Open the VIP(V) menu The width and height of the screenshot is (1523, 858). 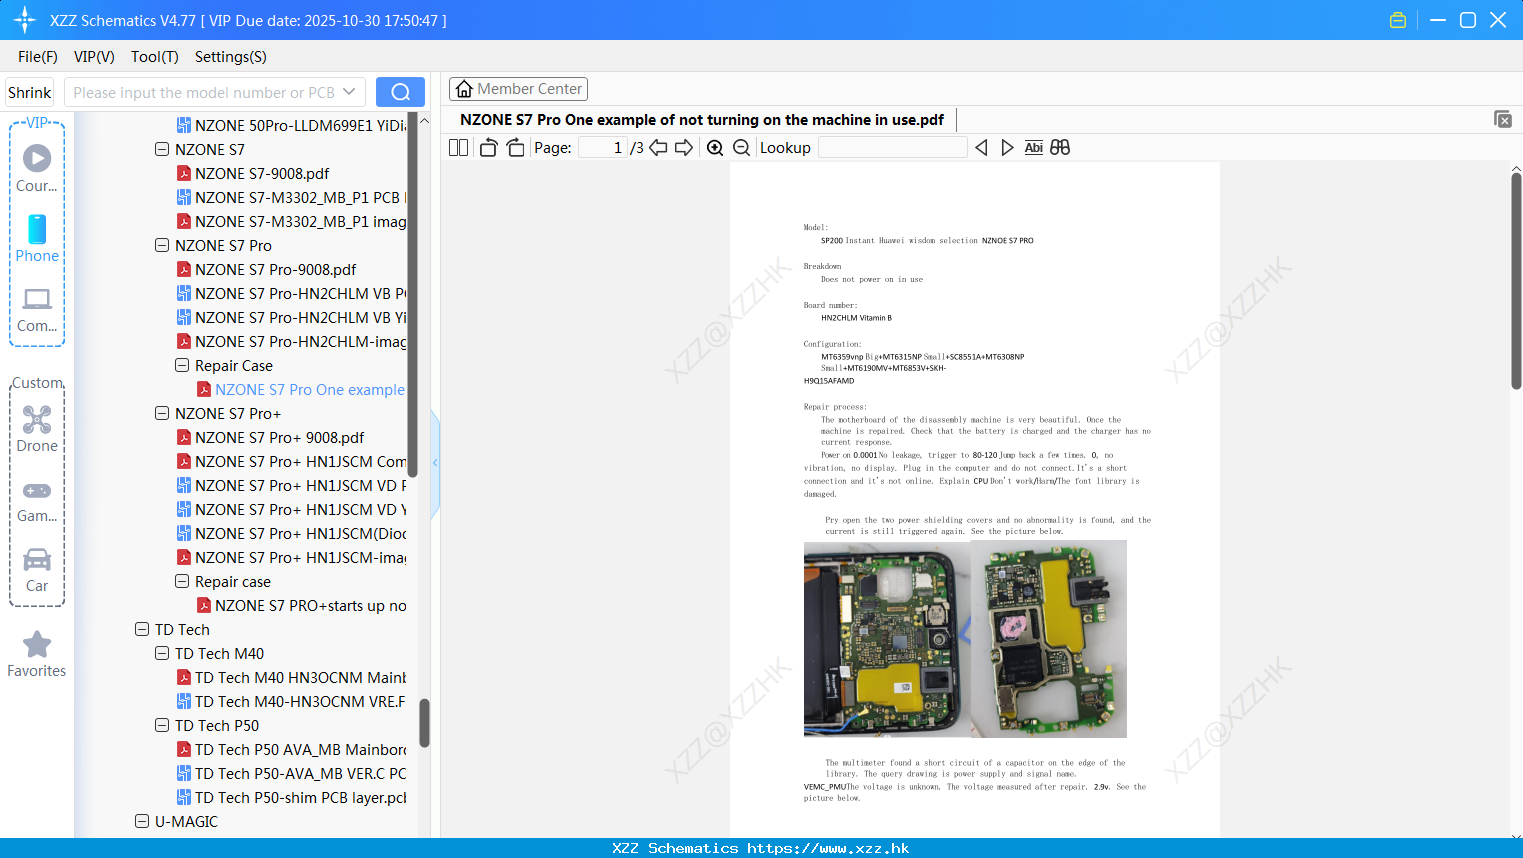[x=94, y=57]
